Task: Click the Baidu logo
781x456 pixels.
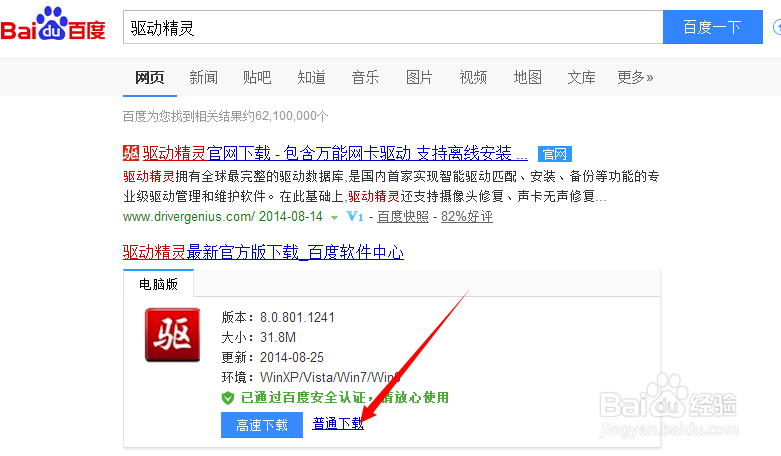Action: (x=53, y=24)
